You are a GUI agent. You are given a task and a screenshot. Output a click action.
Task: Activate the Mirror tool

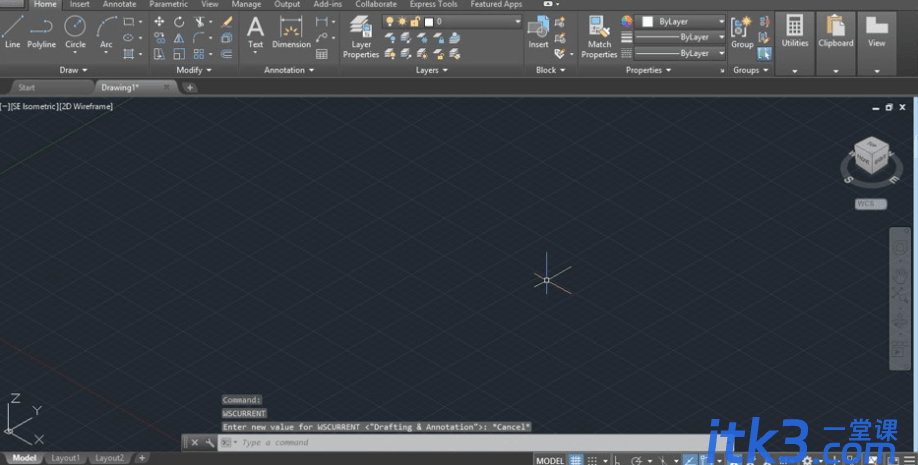click(179, 37)
